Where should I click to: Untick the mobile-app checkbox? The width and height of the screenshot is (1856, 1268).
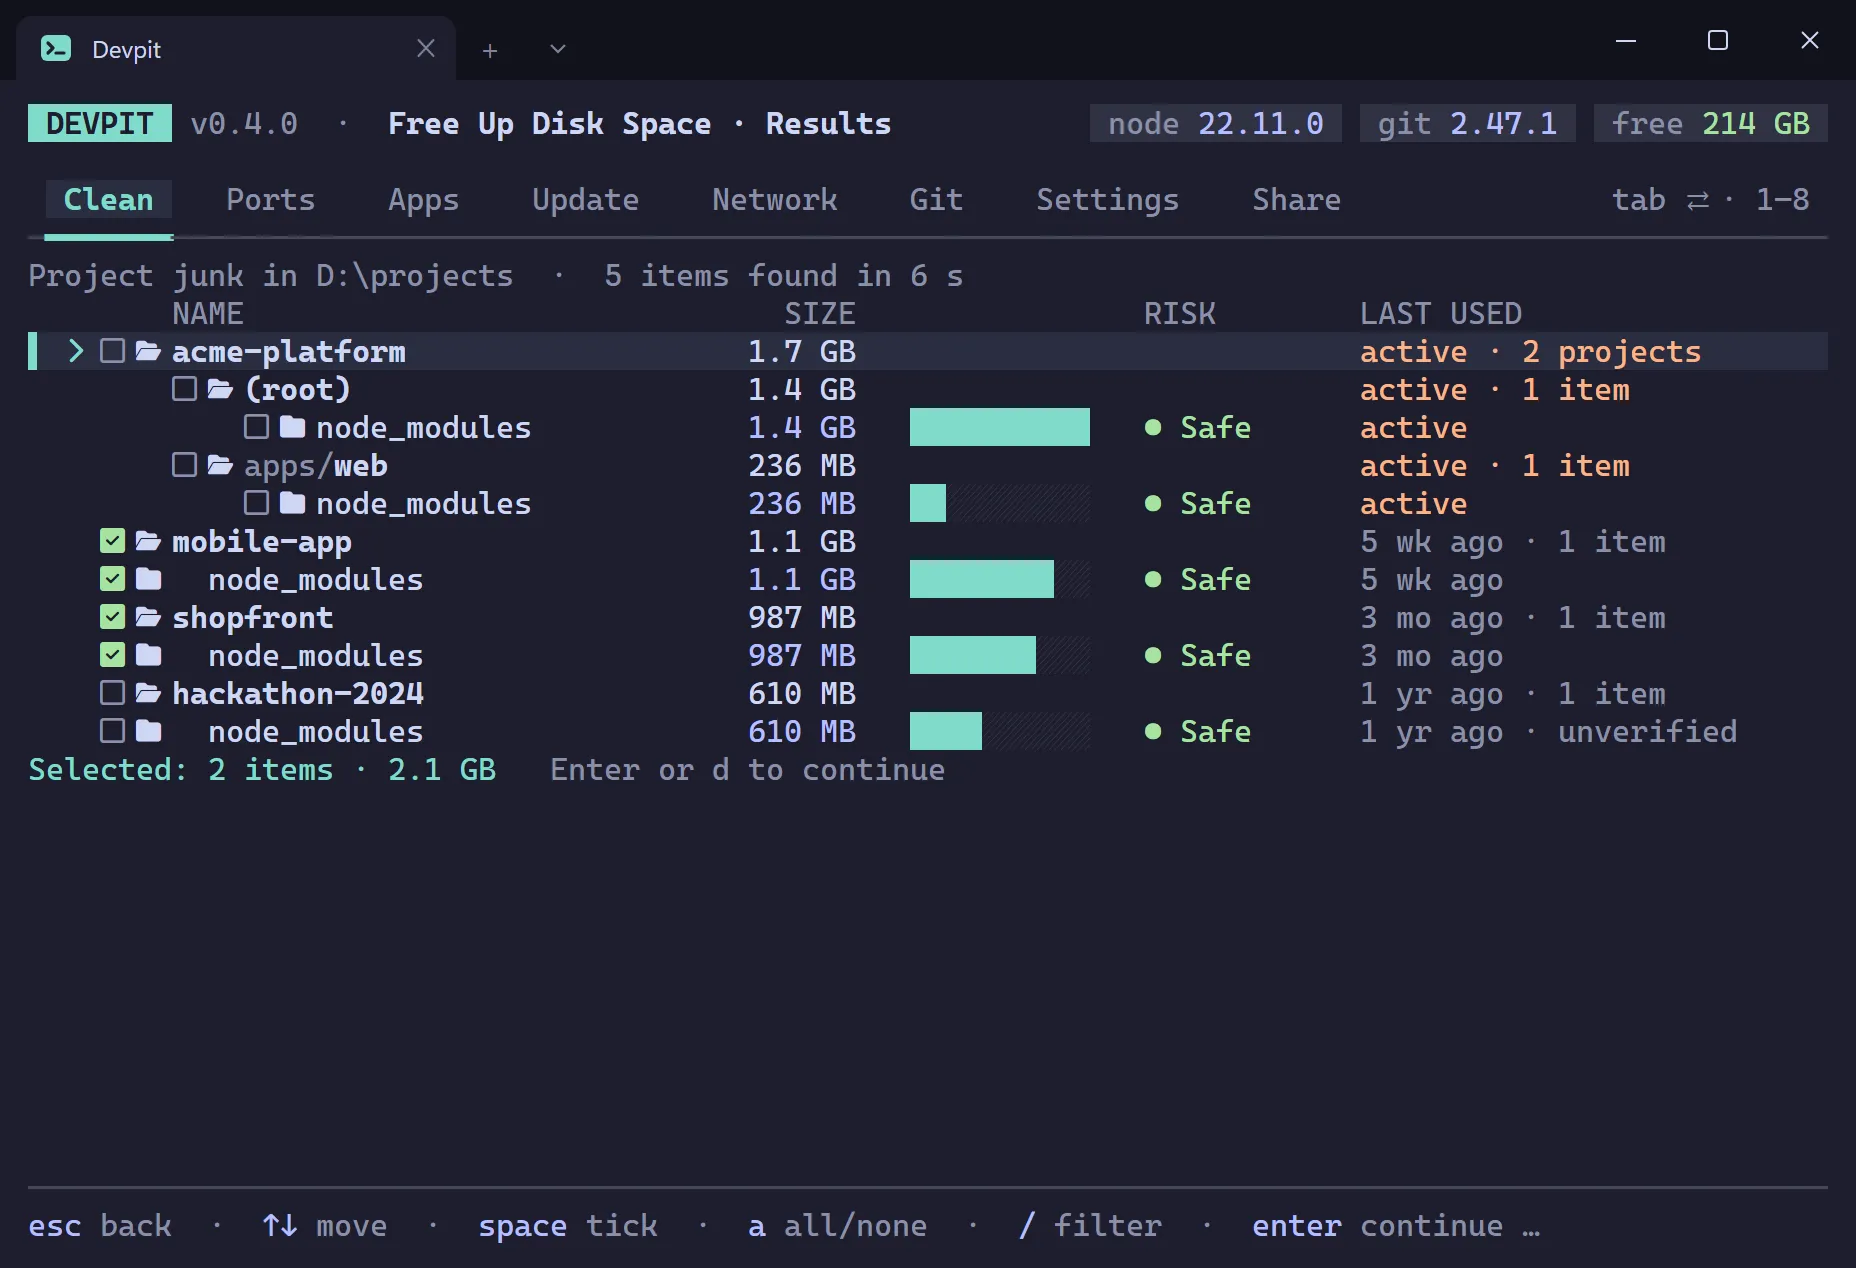pos(112,541)
